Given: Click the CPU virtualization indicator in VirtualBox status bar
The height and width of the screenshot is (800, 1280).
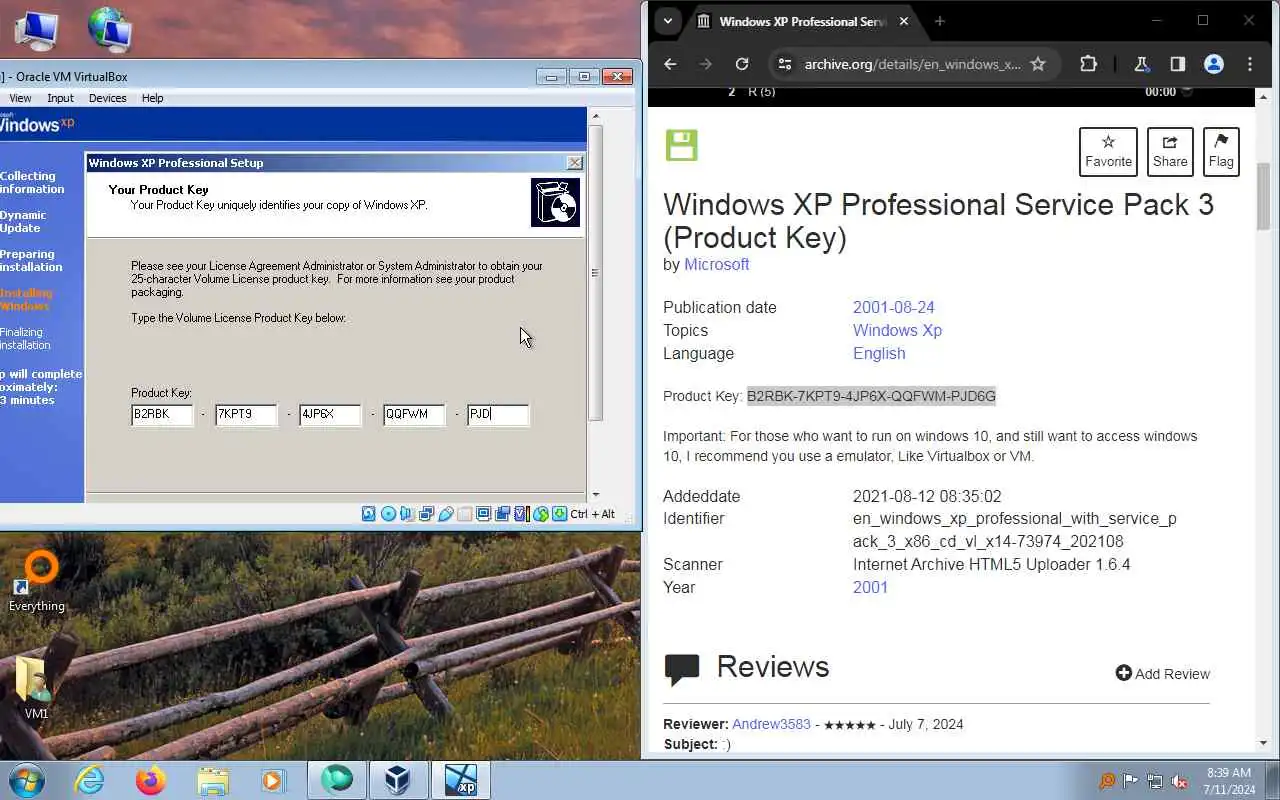Looking at the screenshot, I should pyautogui.click(x=521, y=514).
